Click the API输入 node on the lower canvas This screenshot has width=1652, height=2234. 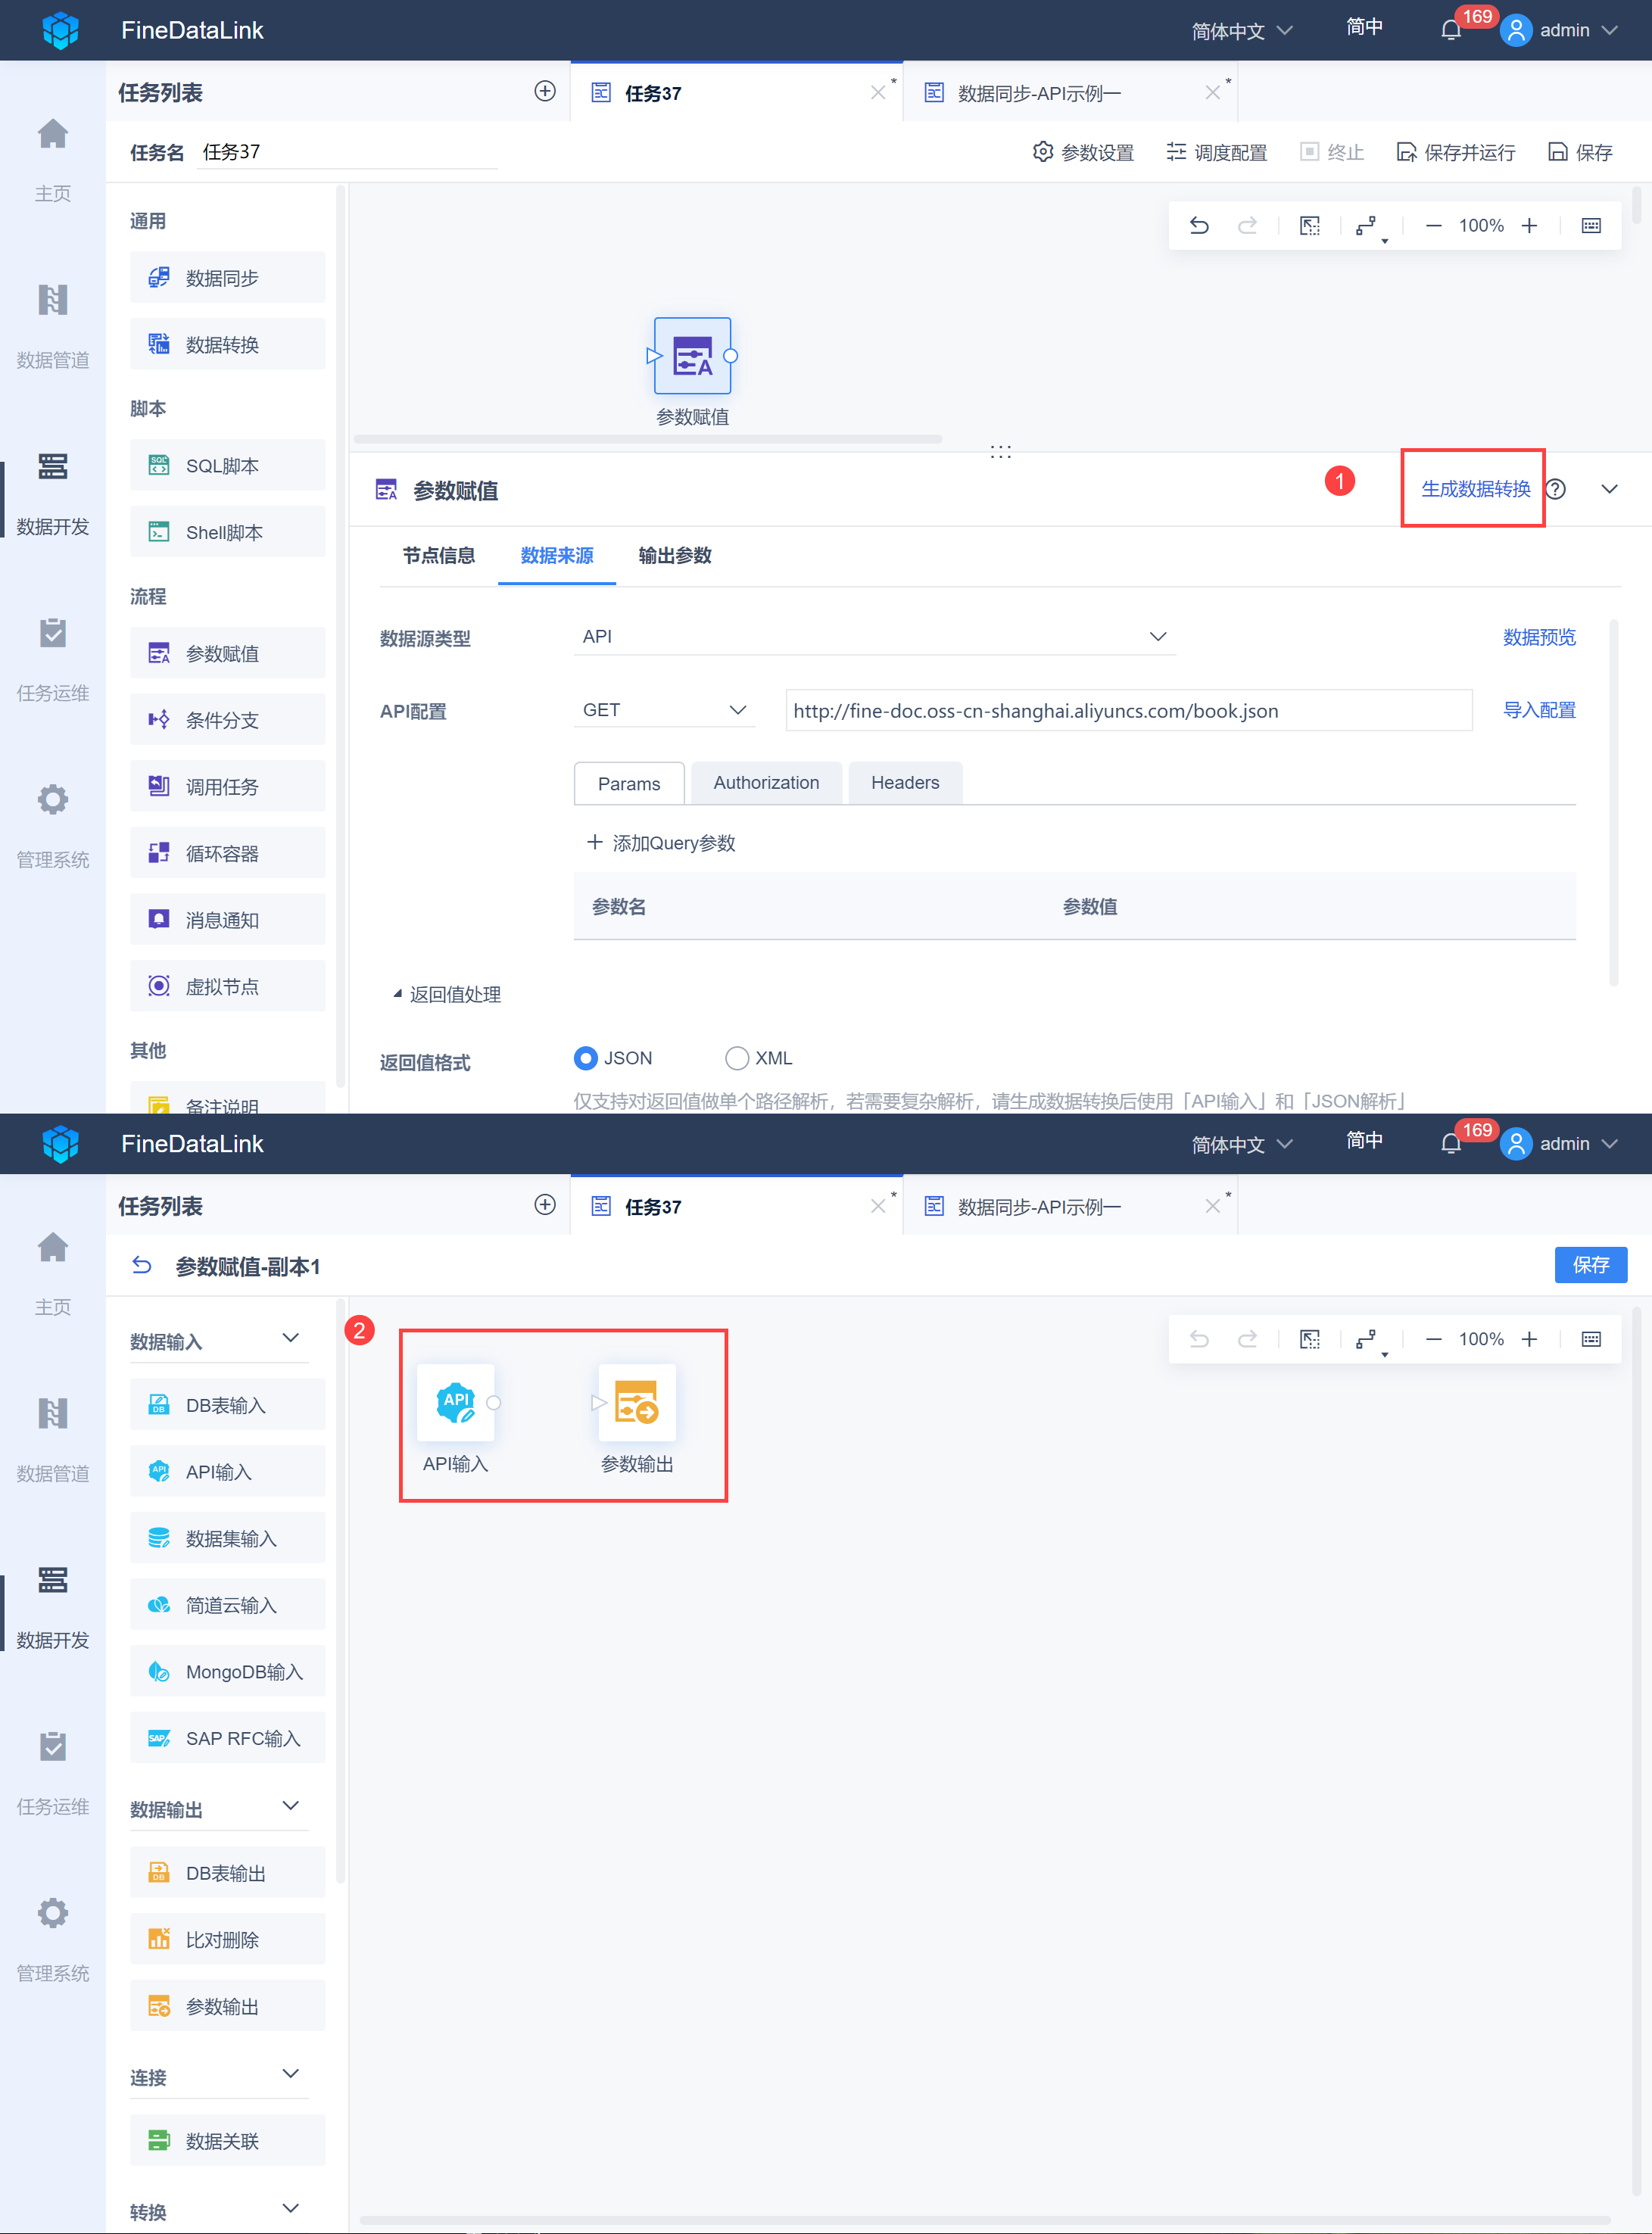pyautogui.click(x=456, y=1402)
